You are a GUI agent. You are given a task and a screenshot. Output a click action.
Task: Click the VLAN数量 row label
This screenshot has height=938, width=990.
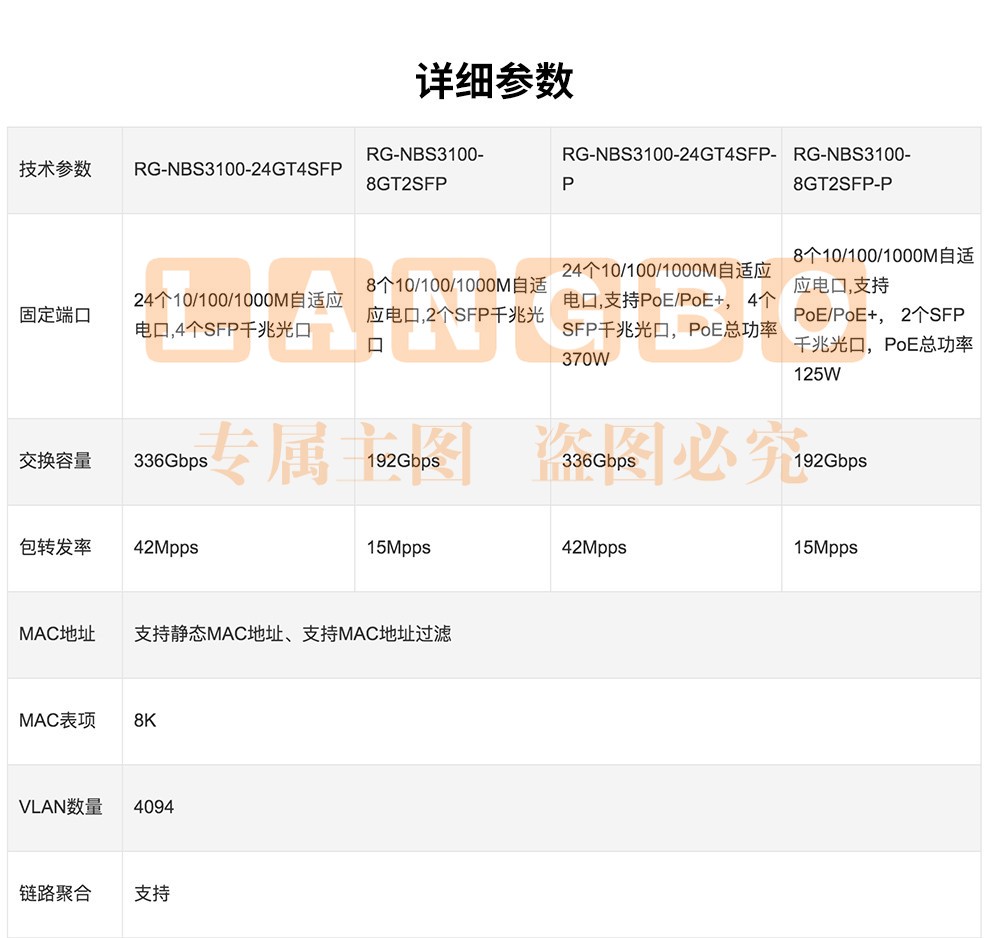60,806
